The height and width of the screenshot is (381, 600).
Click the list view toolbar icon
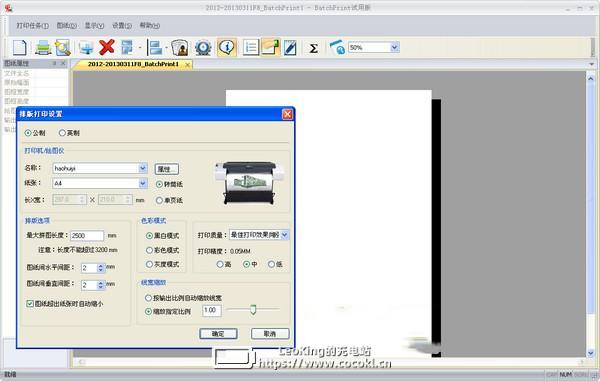[251, 47]
